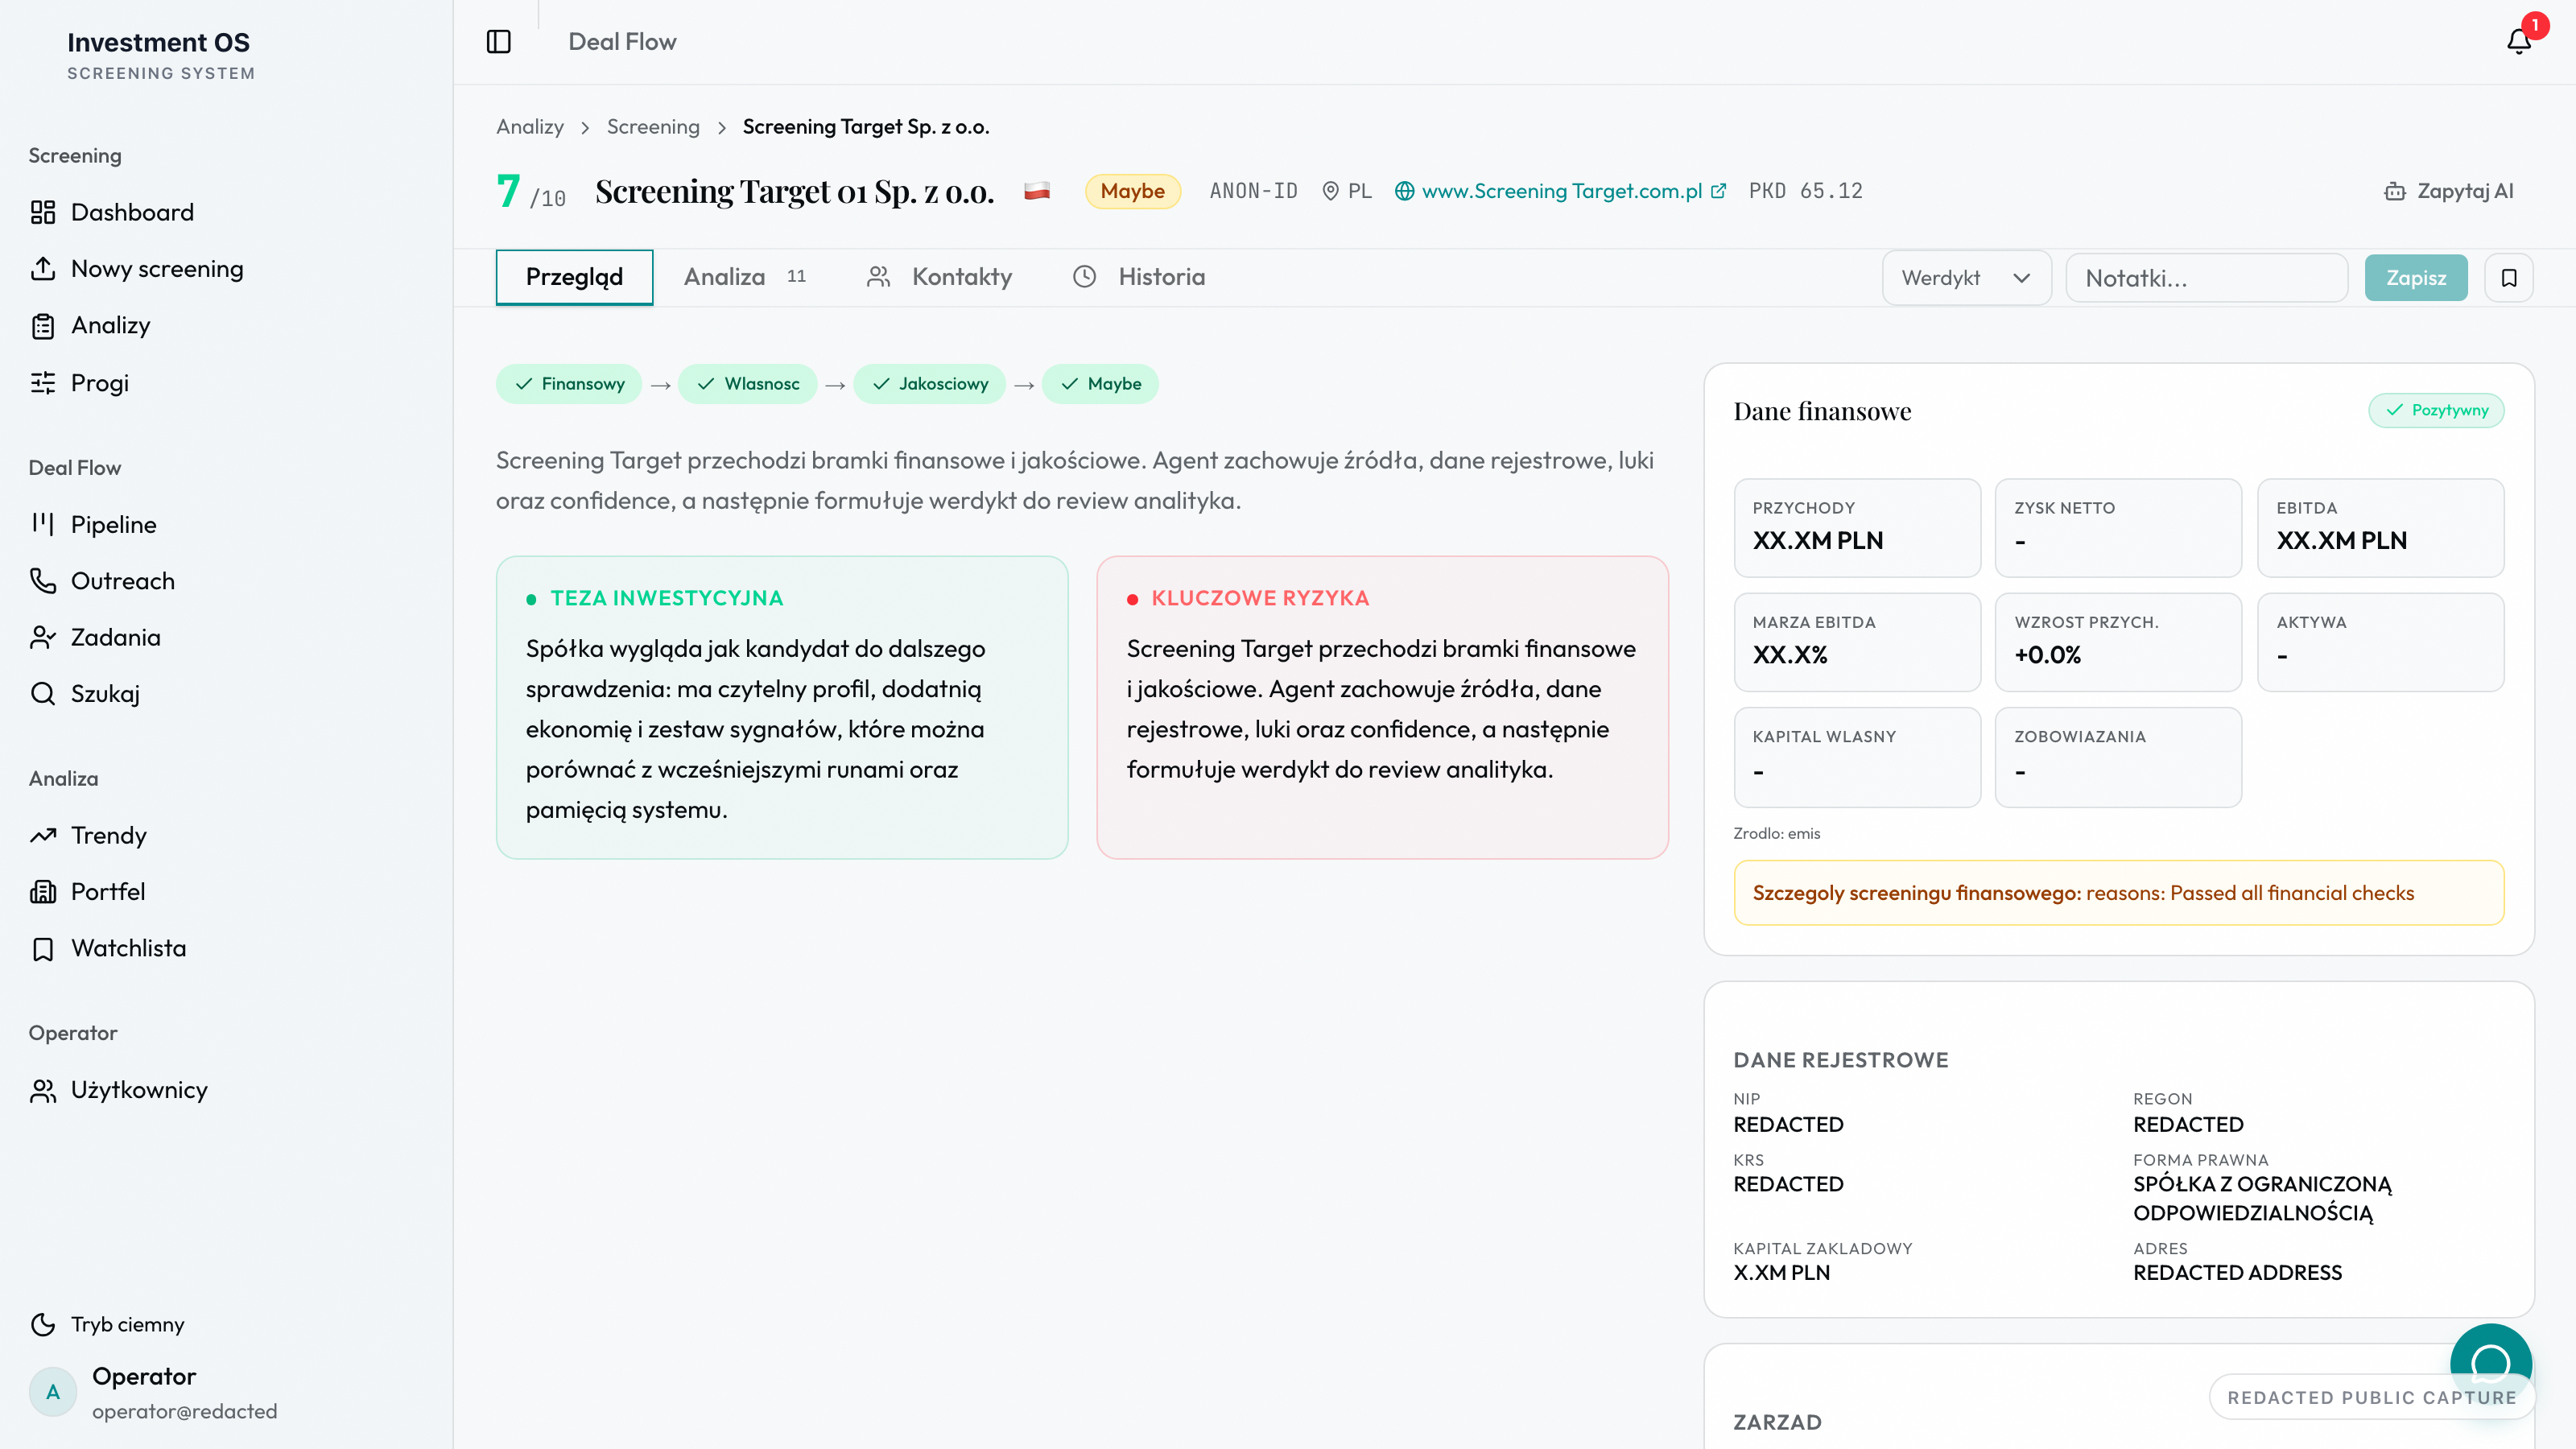
Task: Click the Screening breadcrumb link
Action: pos(653,127)
